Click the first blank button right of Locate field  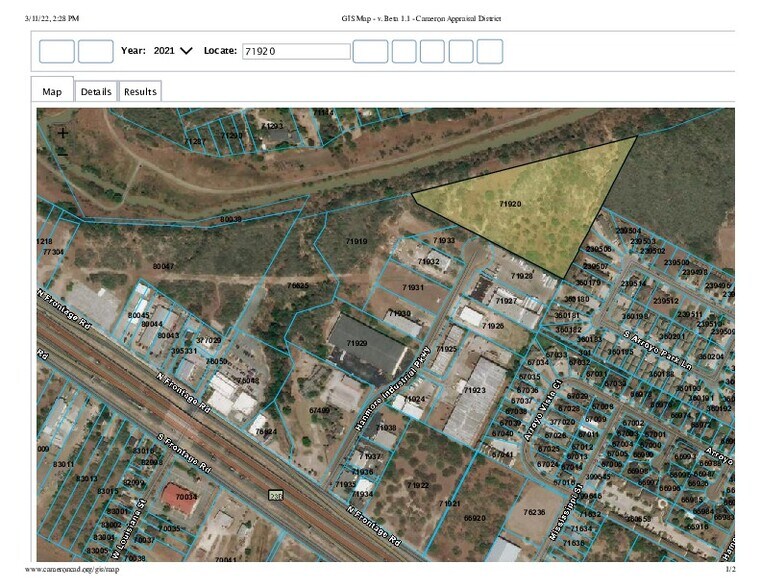pyautogui.click(x=370, y=51)
